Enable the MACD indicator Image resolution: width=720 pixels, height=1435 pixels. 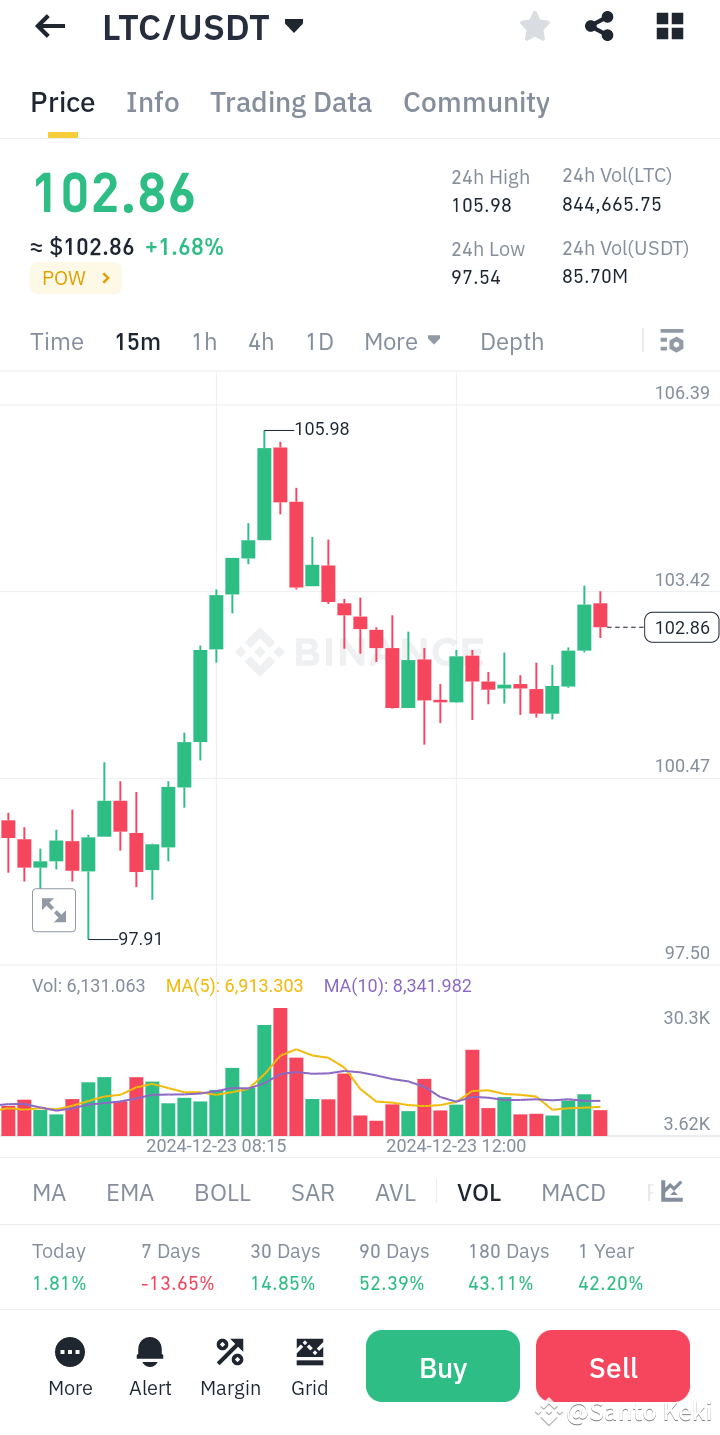pyautogui.click(x=573, y=1192)
